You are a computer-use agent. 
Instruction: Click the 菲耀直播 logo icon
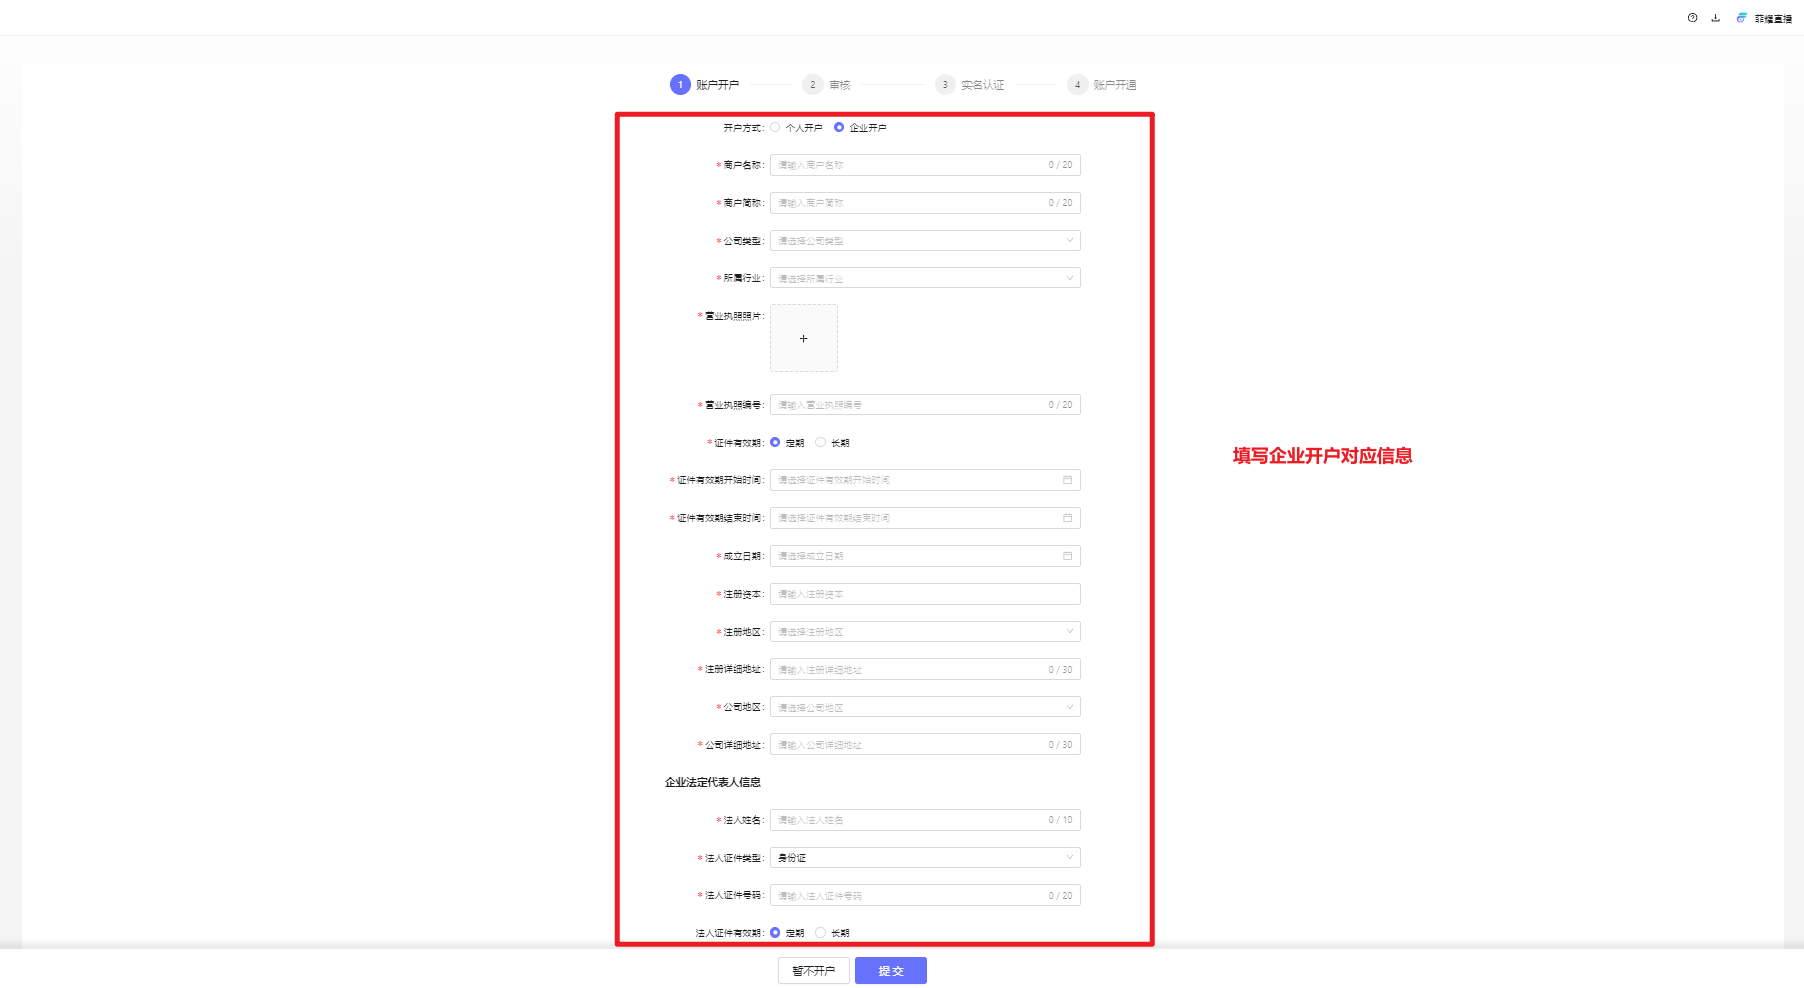[x=1742, y=18]
